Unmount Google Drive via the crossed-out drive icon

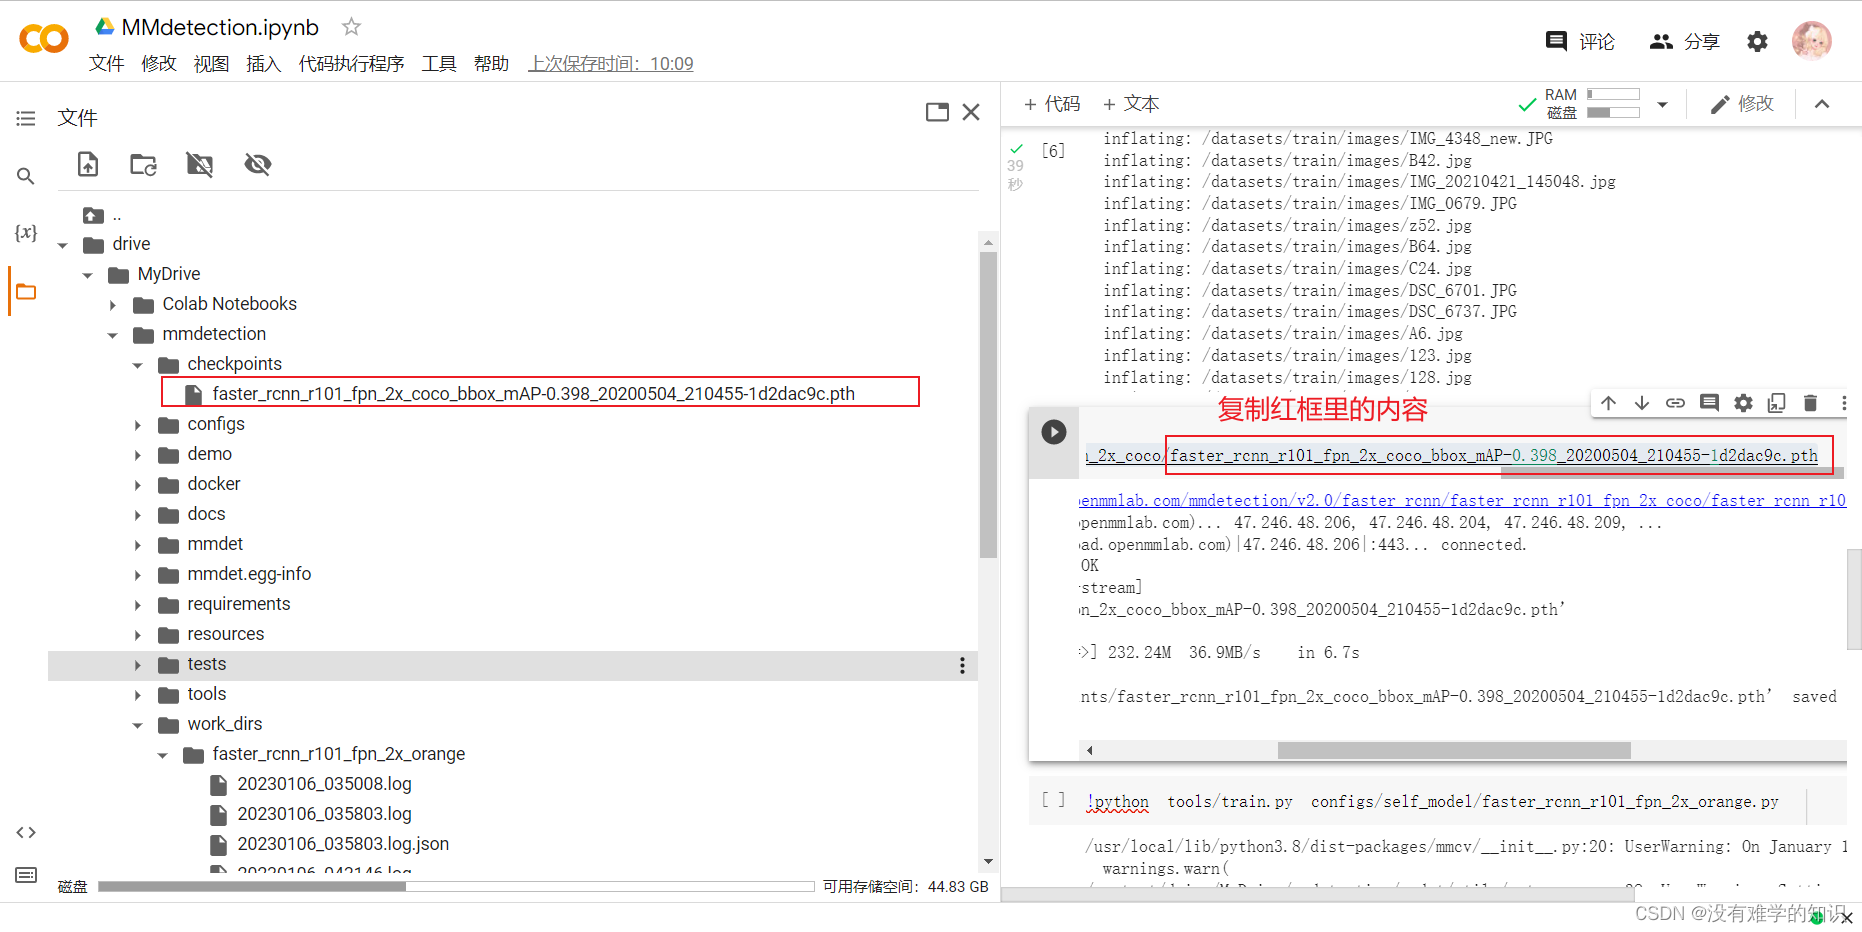coord(200,164)
